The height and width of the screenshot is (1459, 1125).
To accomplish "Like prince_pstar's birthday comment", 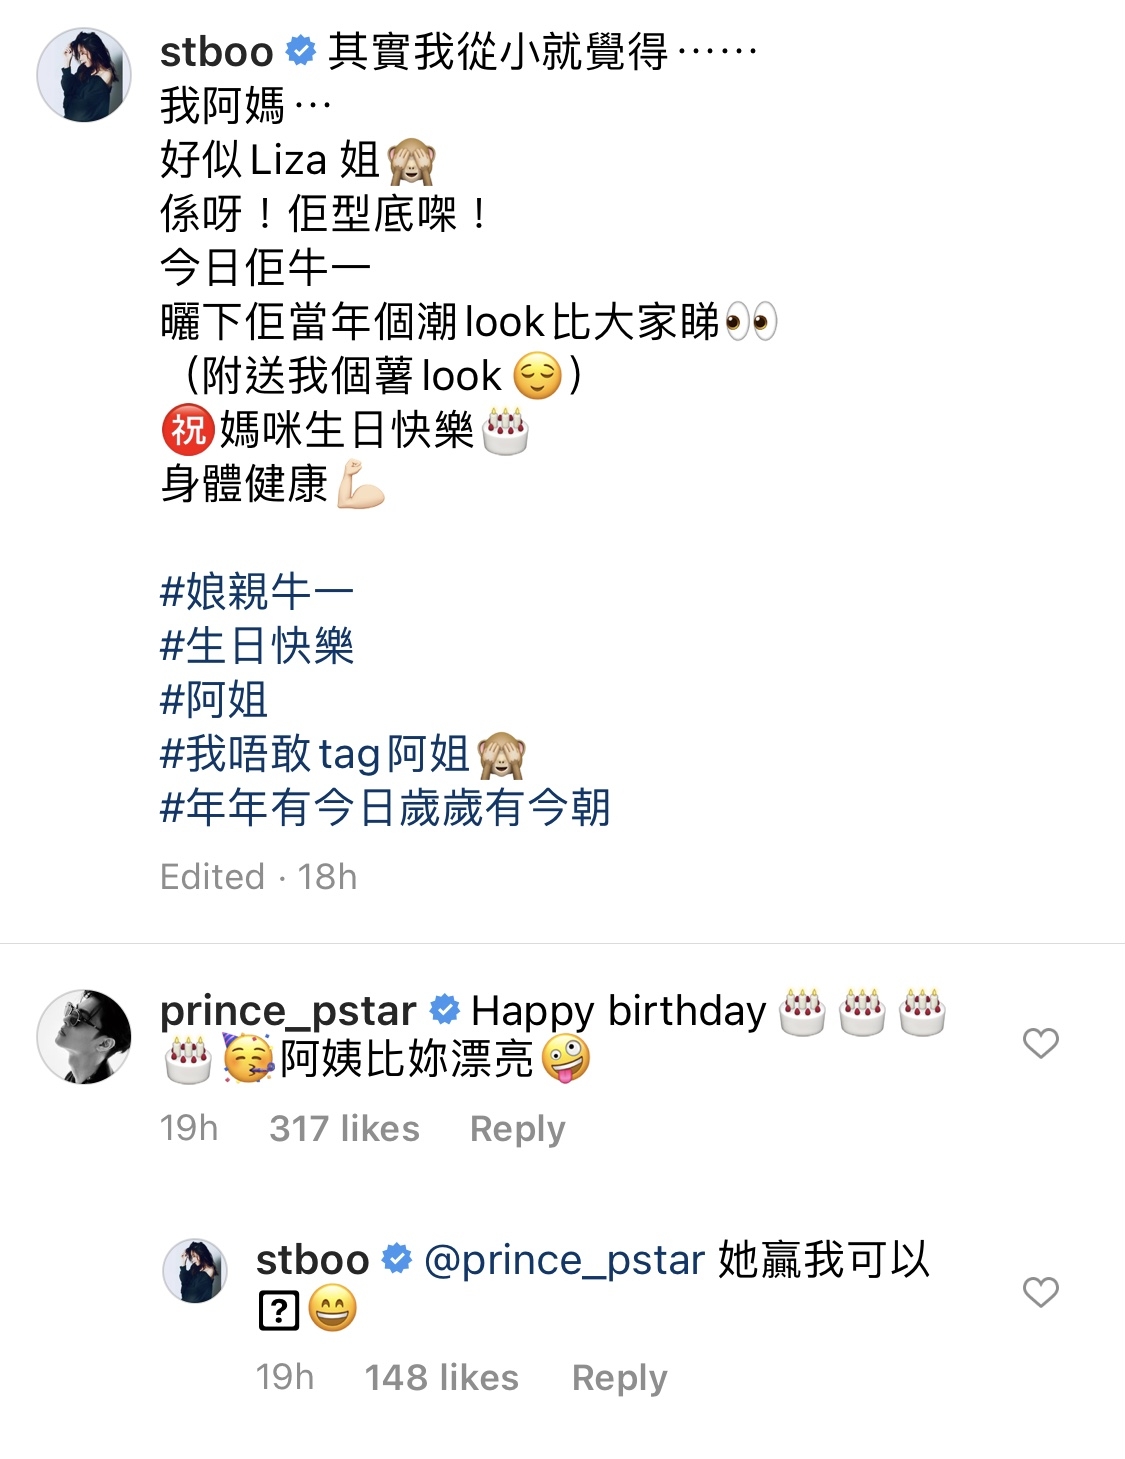I will (x=1040, y=1043).
